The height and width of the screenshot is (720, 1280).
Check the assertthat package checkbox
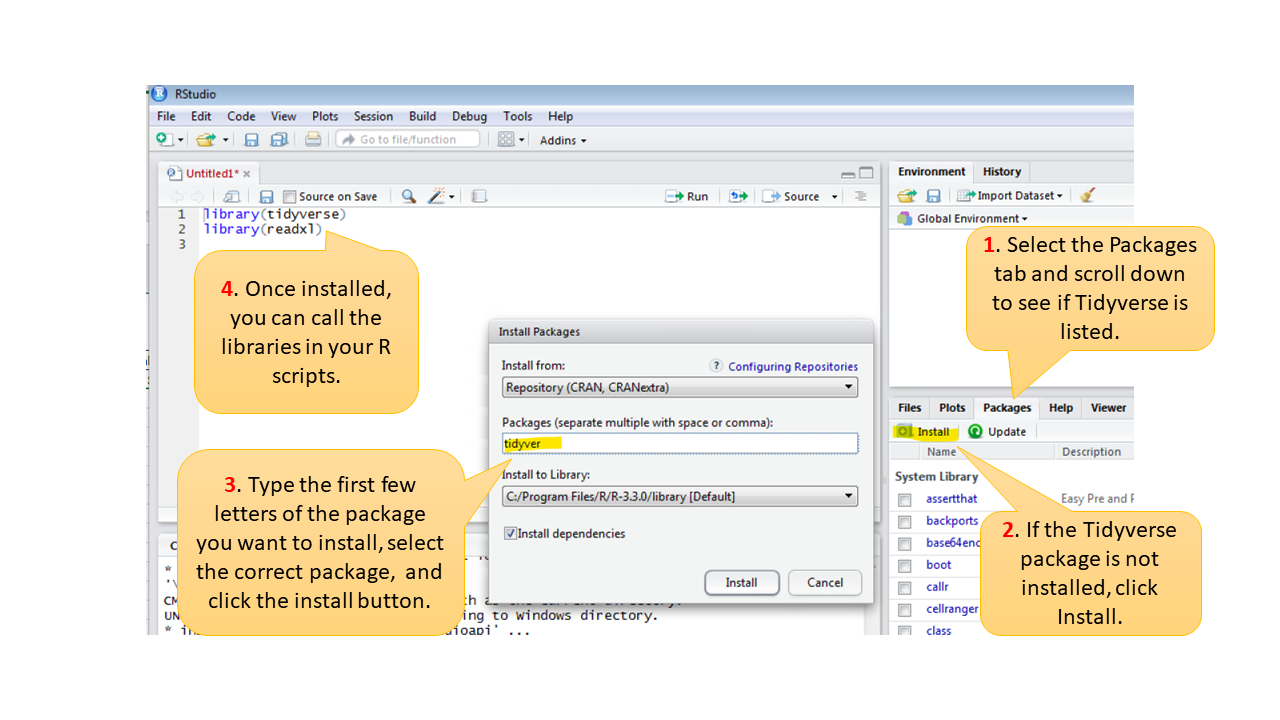tap(905, 500)
